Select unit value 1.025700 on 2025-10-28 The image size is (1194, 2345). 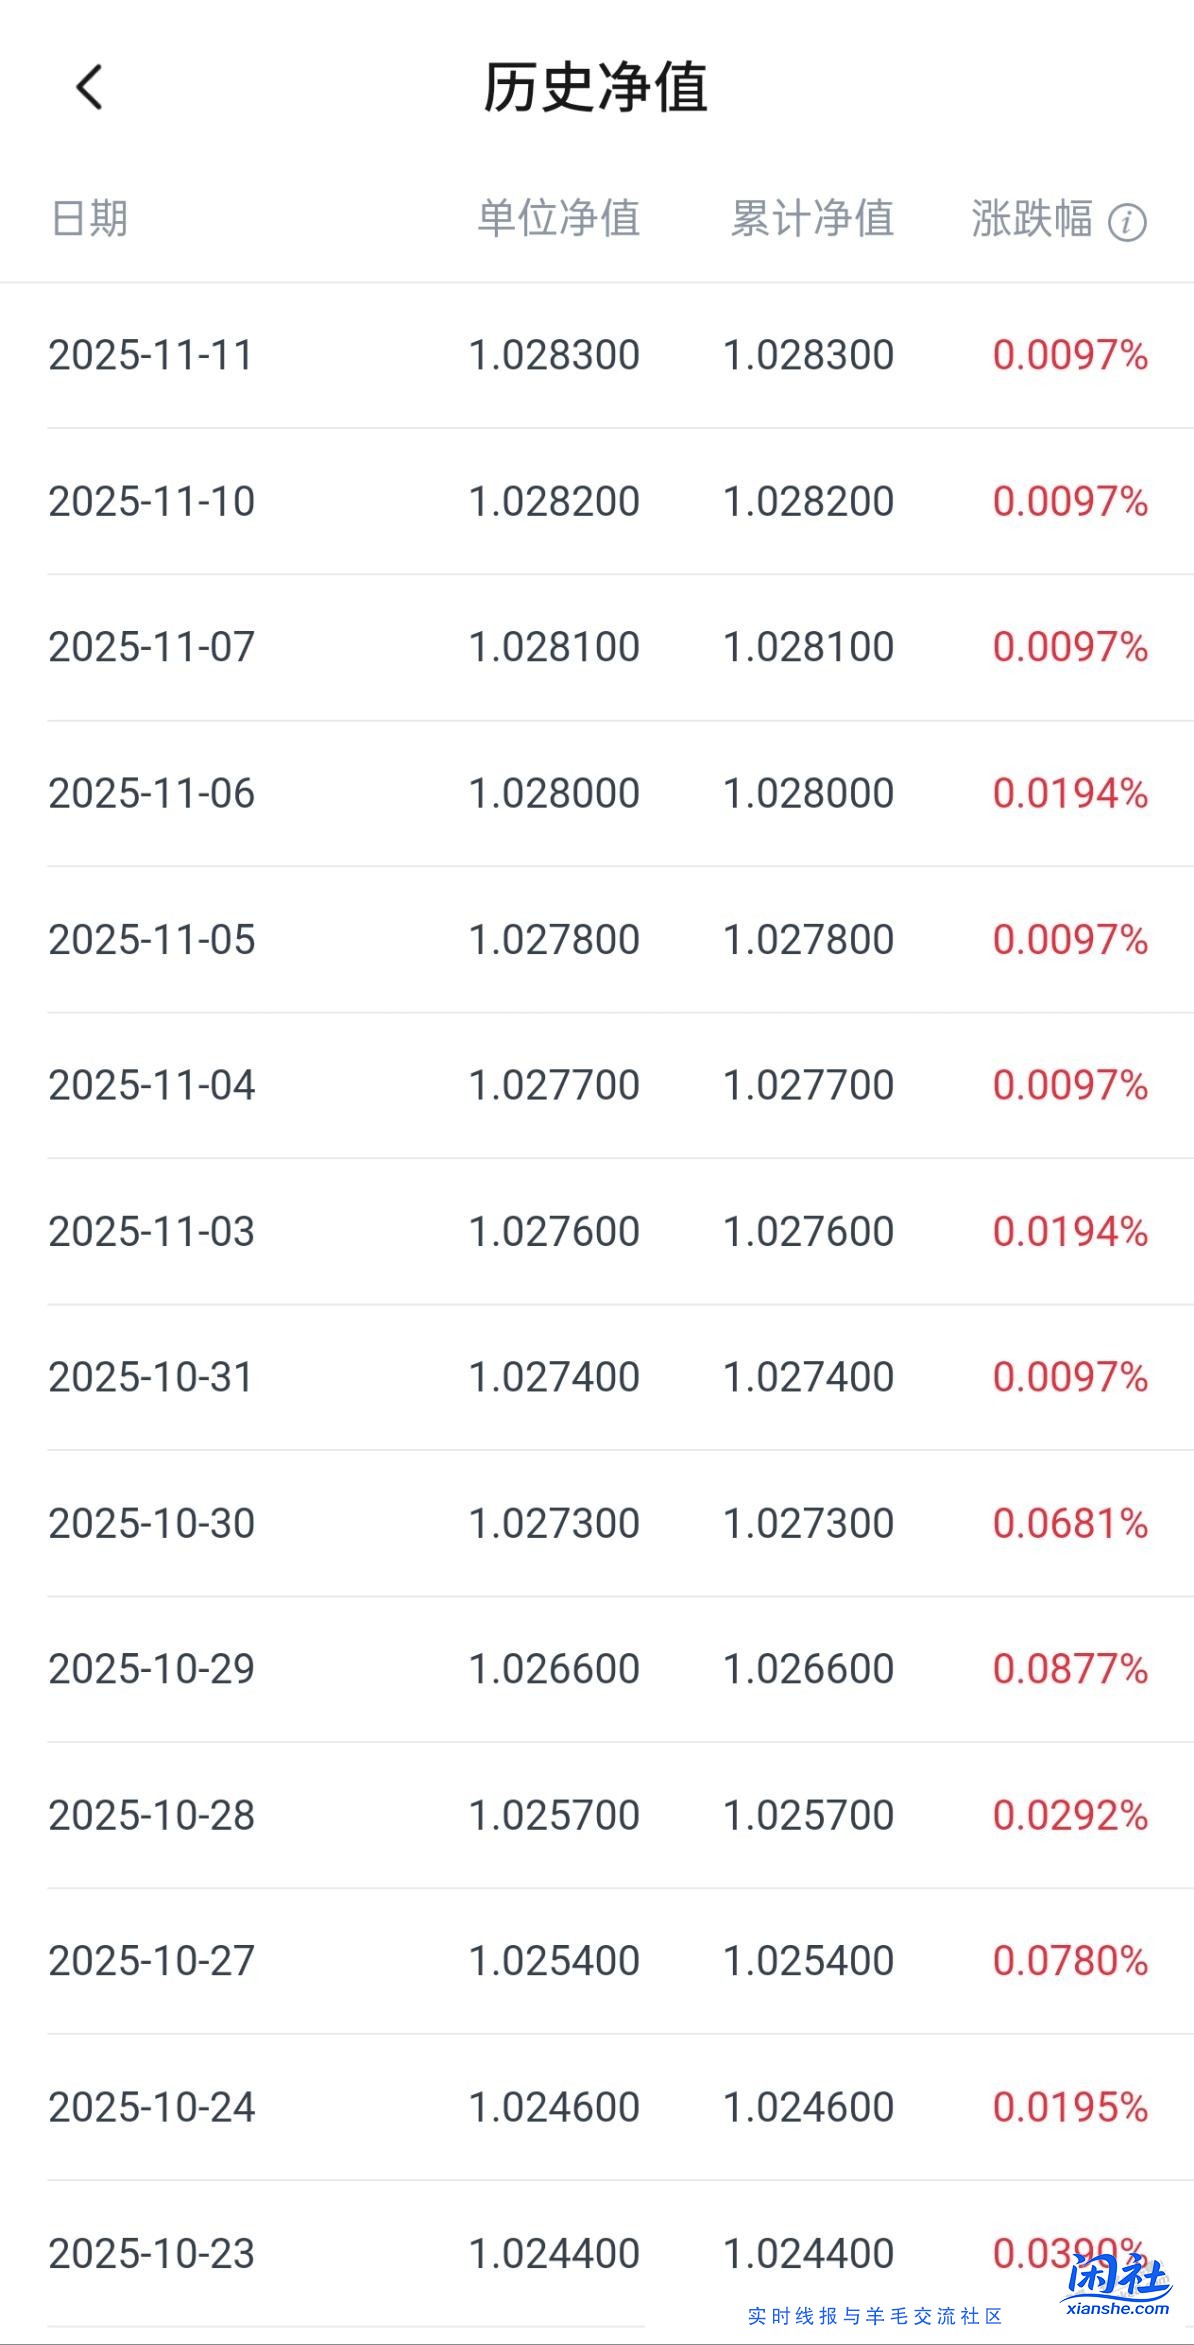[x=554, y=1815]
